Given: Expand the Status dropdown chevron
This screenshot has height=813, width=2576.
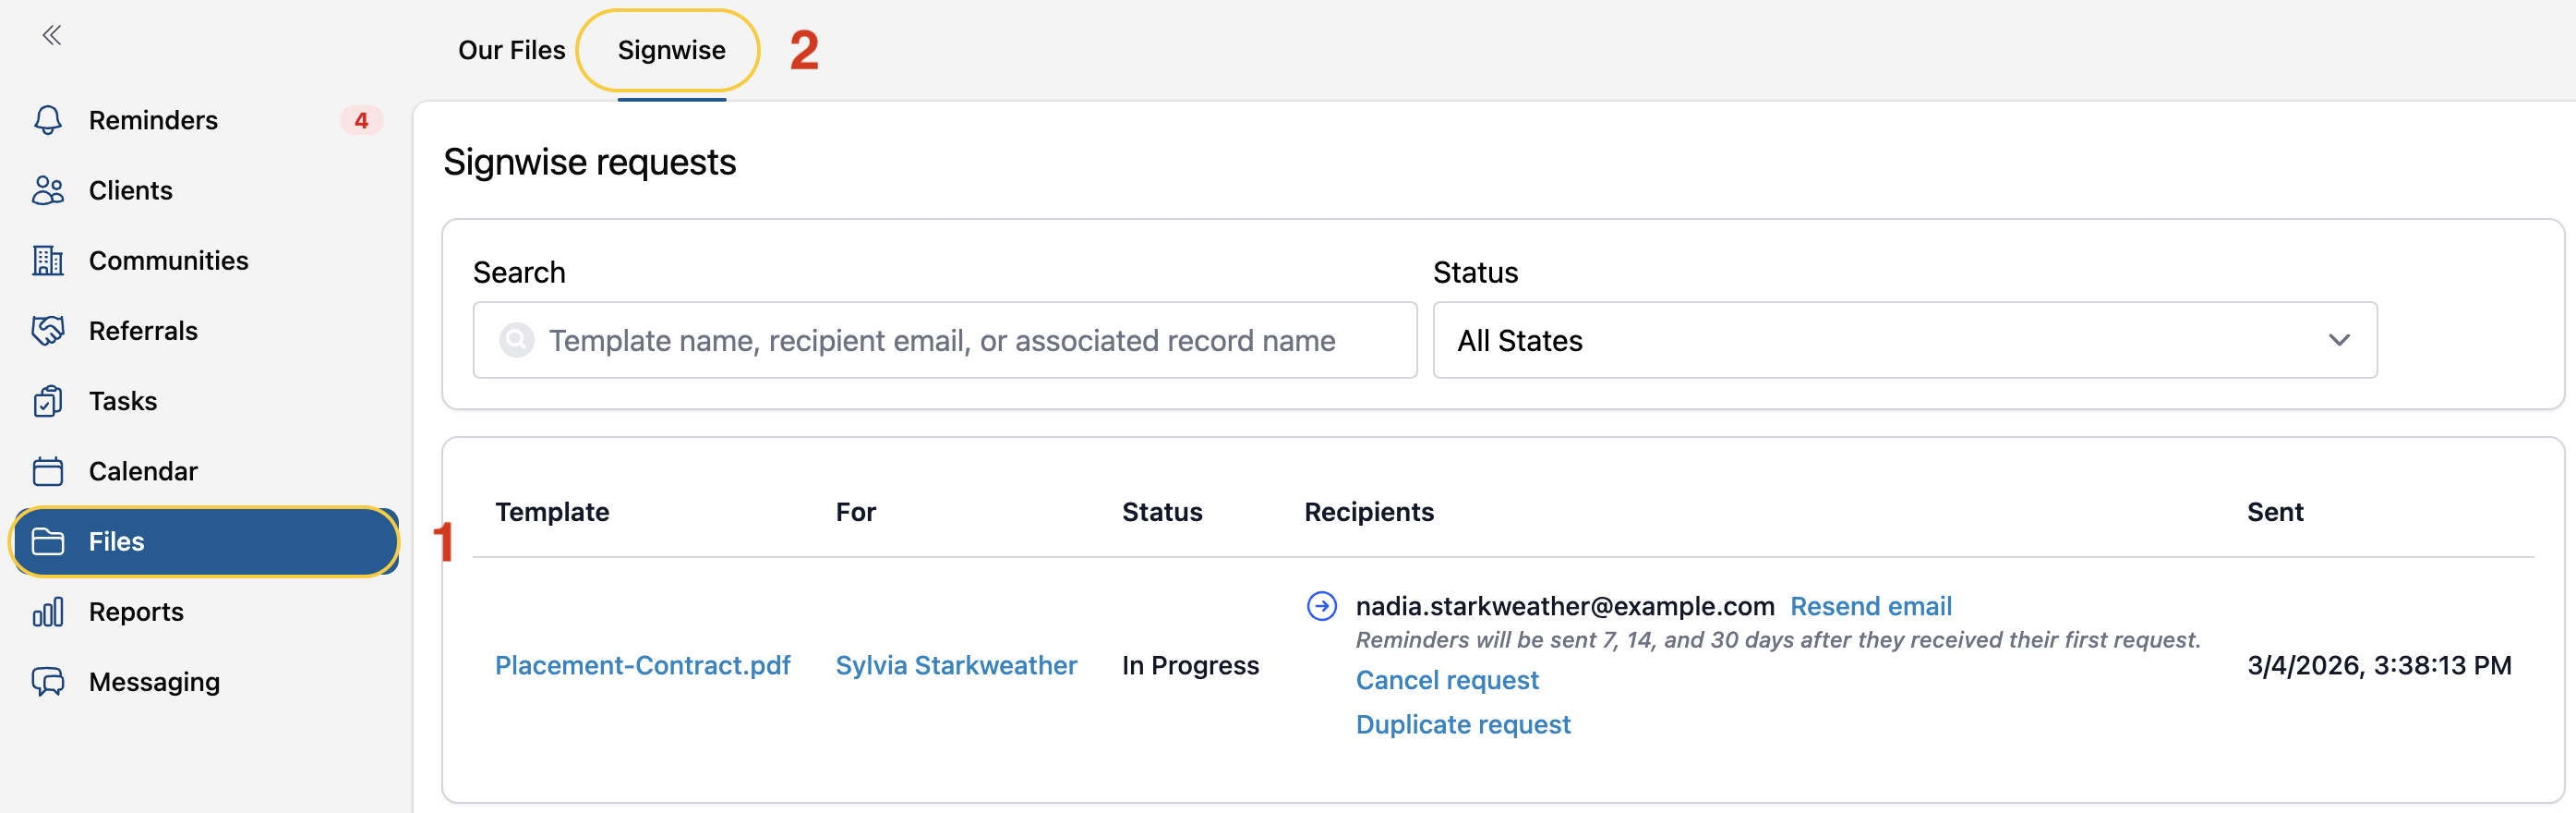Looking at the screenshot, I should pos(2338,341).
